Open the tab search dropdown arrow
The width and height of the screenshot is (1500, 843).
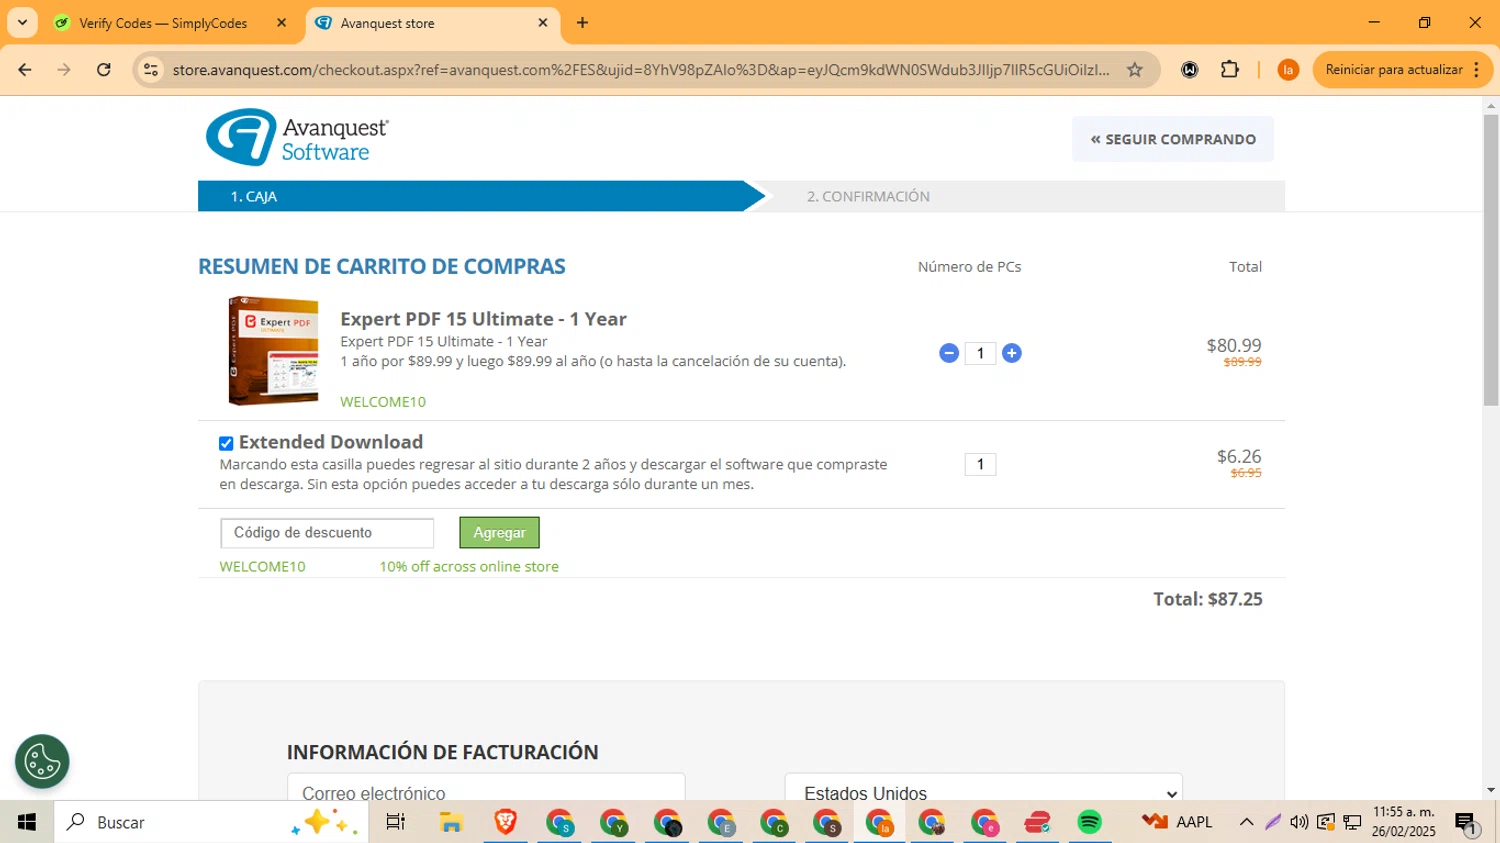click(22, 23)
